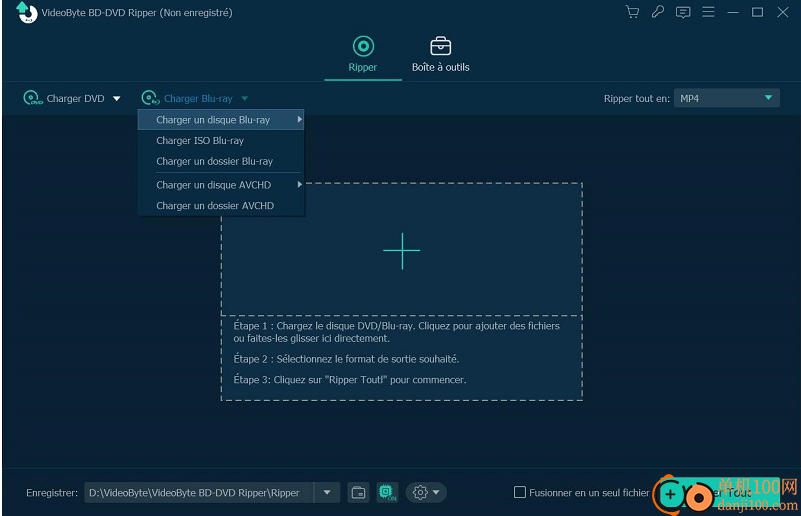Expand the Charger DVD dropdown arrow

117,99
